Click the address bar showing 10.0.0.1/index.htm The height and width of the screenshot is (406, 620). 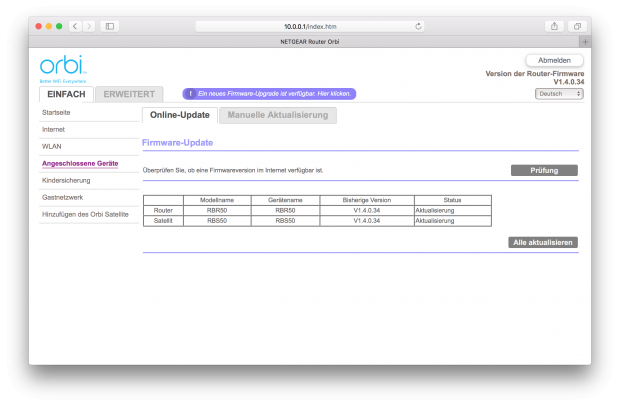(310, 26)
